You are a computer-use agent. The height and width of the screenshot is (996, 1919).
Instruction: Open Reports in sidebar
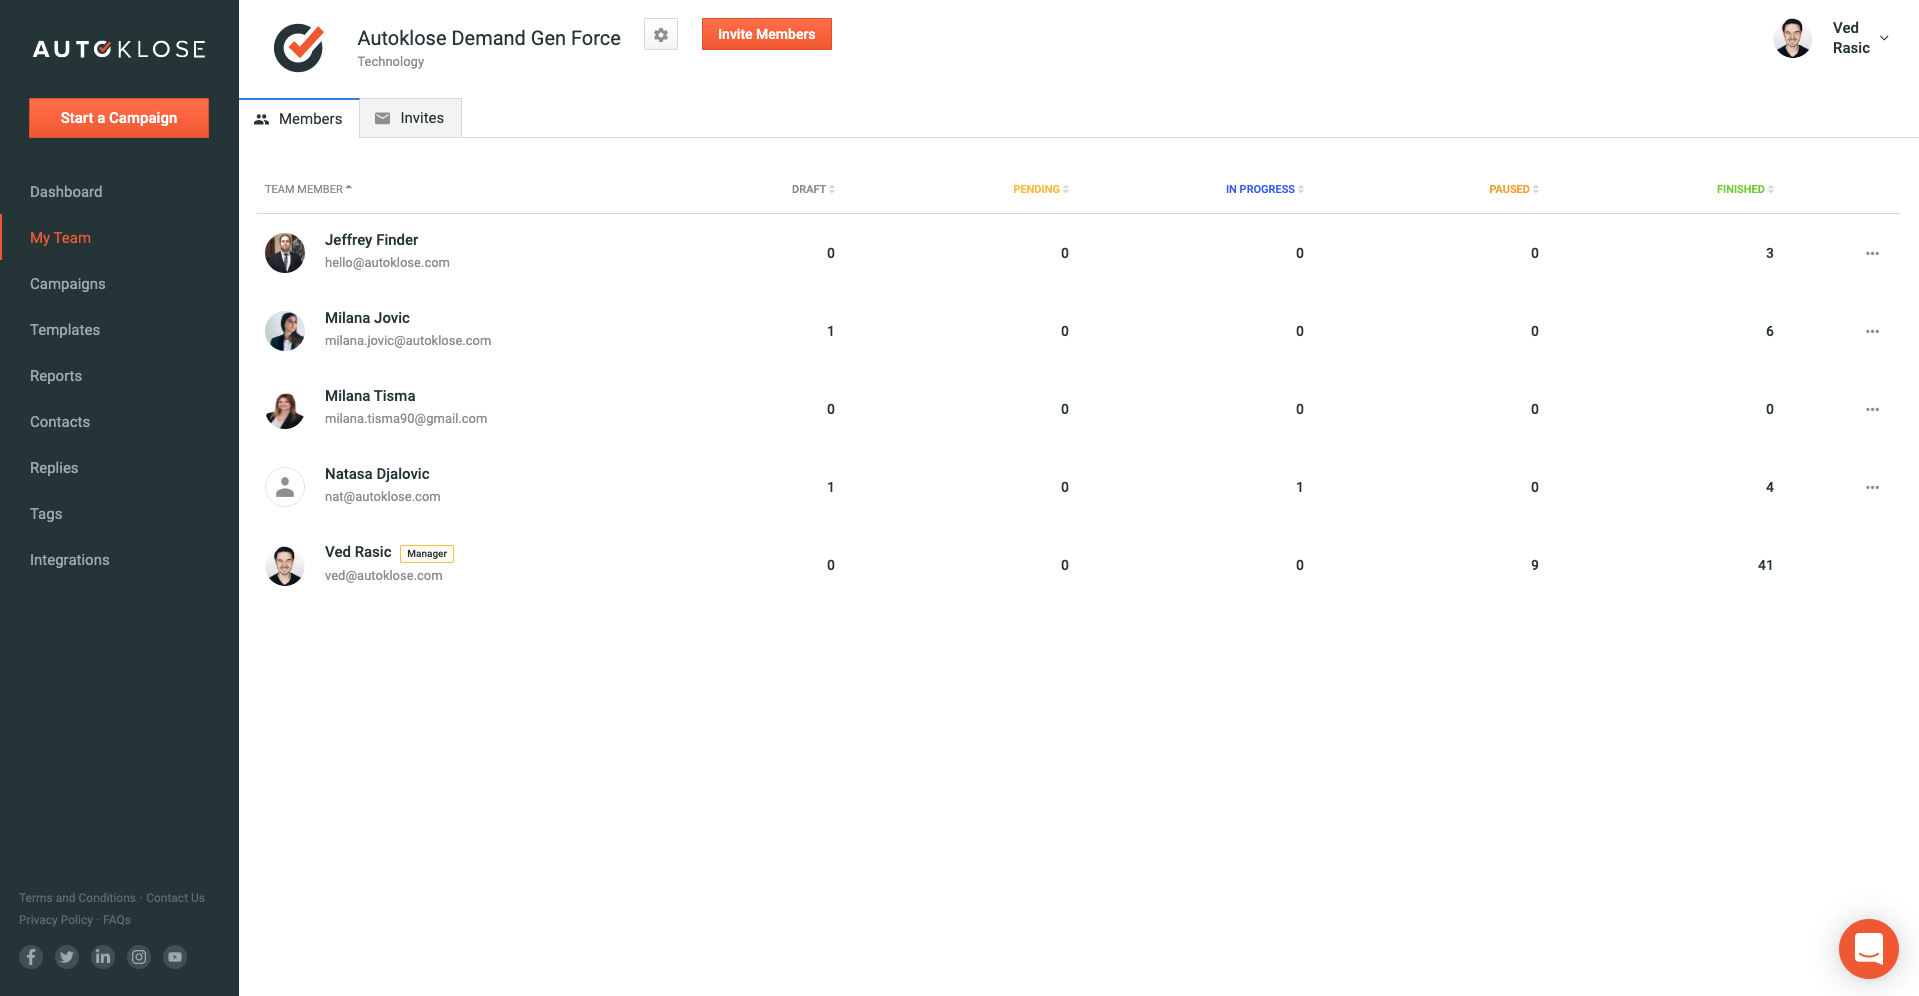pyautogui.click(x=56, y=376)
